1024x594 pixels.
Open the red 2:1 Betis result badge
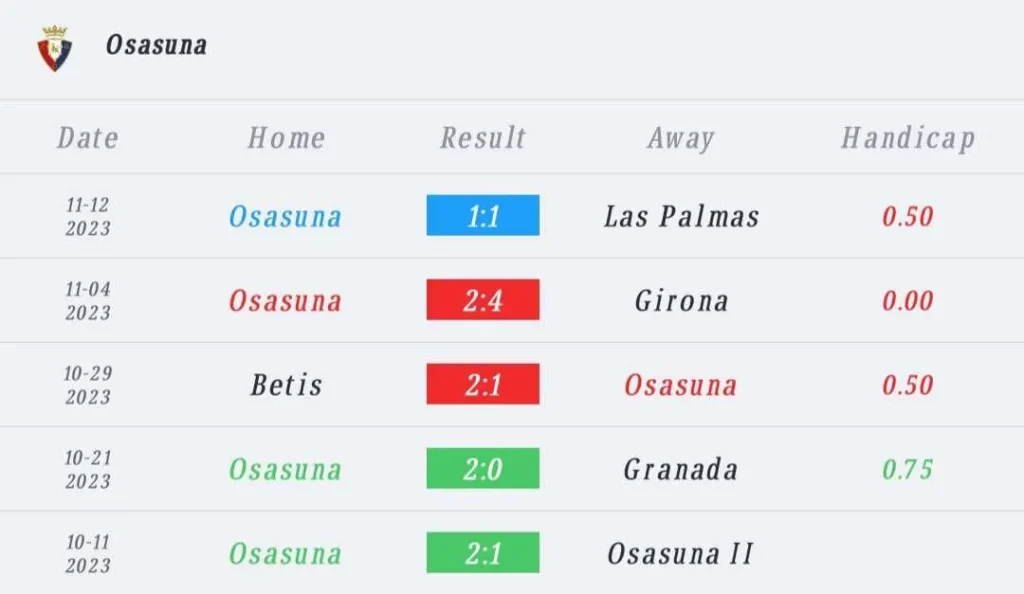point(483,384)
